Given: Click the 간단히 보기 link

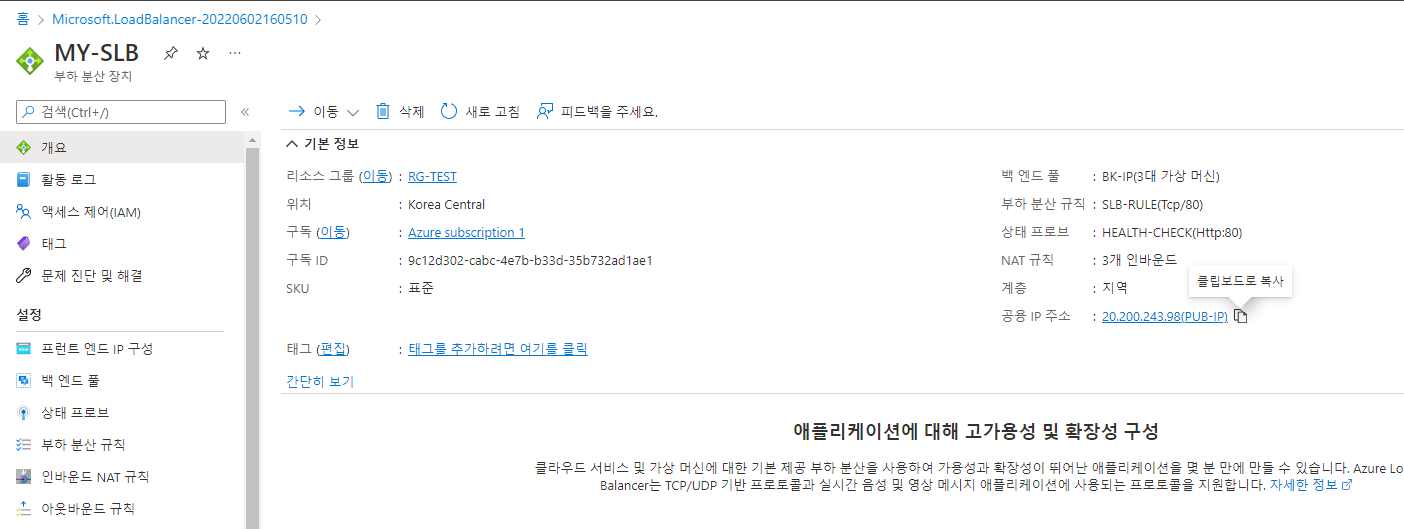Looking at the screenshot, I should coord(320,381).
